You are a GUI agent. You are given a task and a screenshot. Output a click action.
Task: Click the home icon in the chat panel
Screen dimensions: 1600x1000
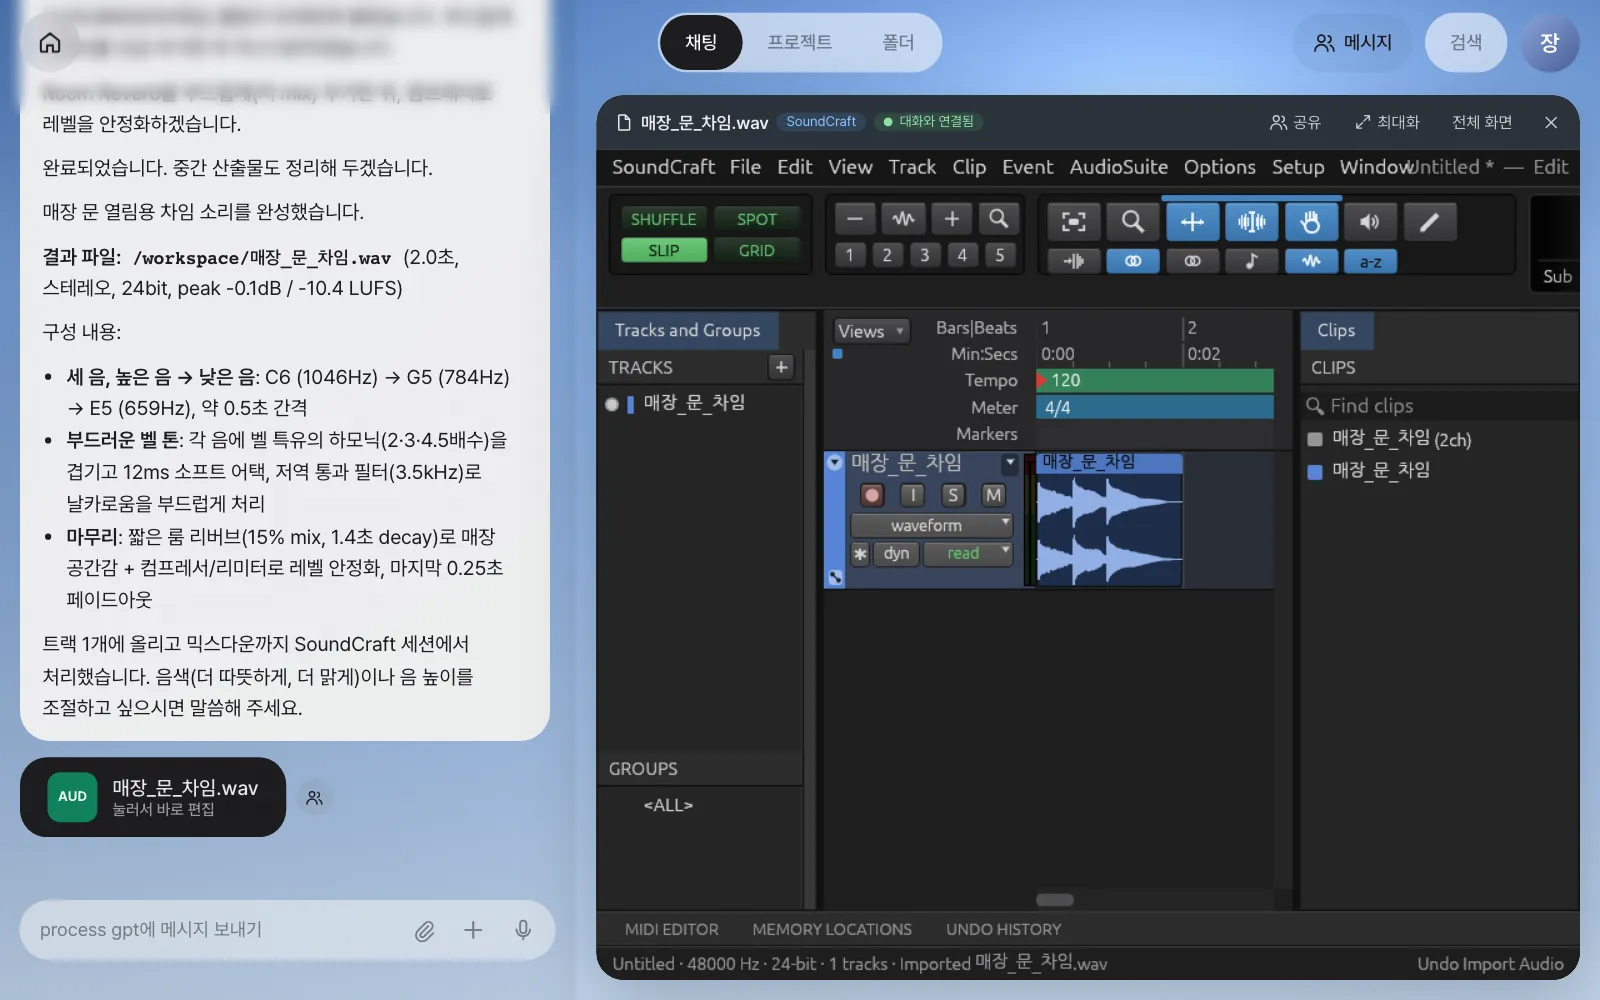point(50,43)
